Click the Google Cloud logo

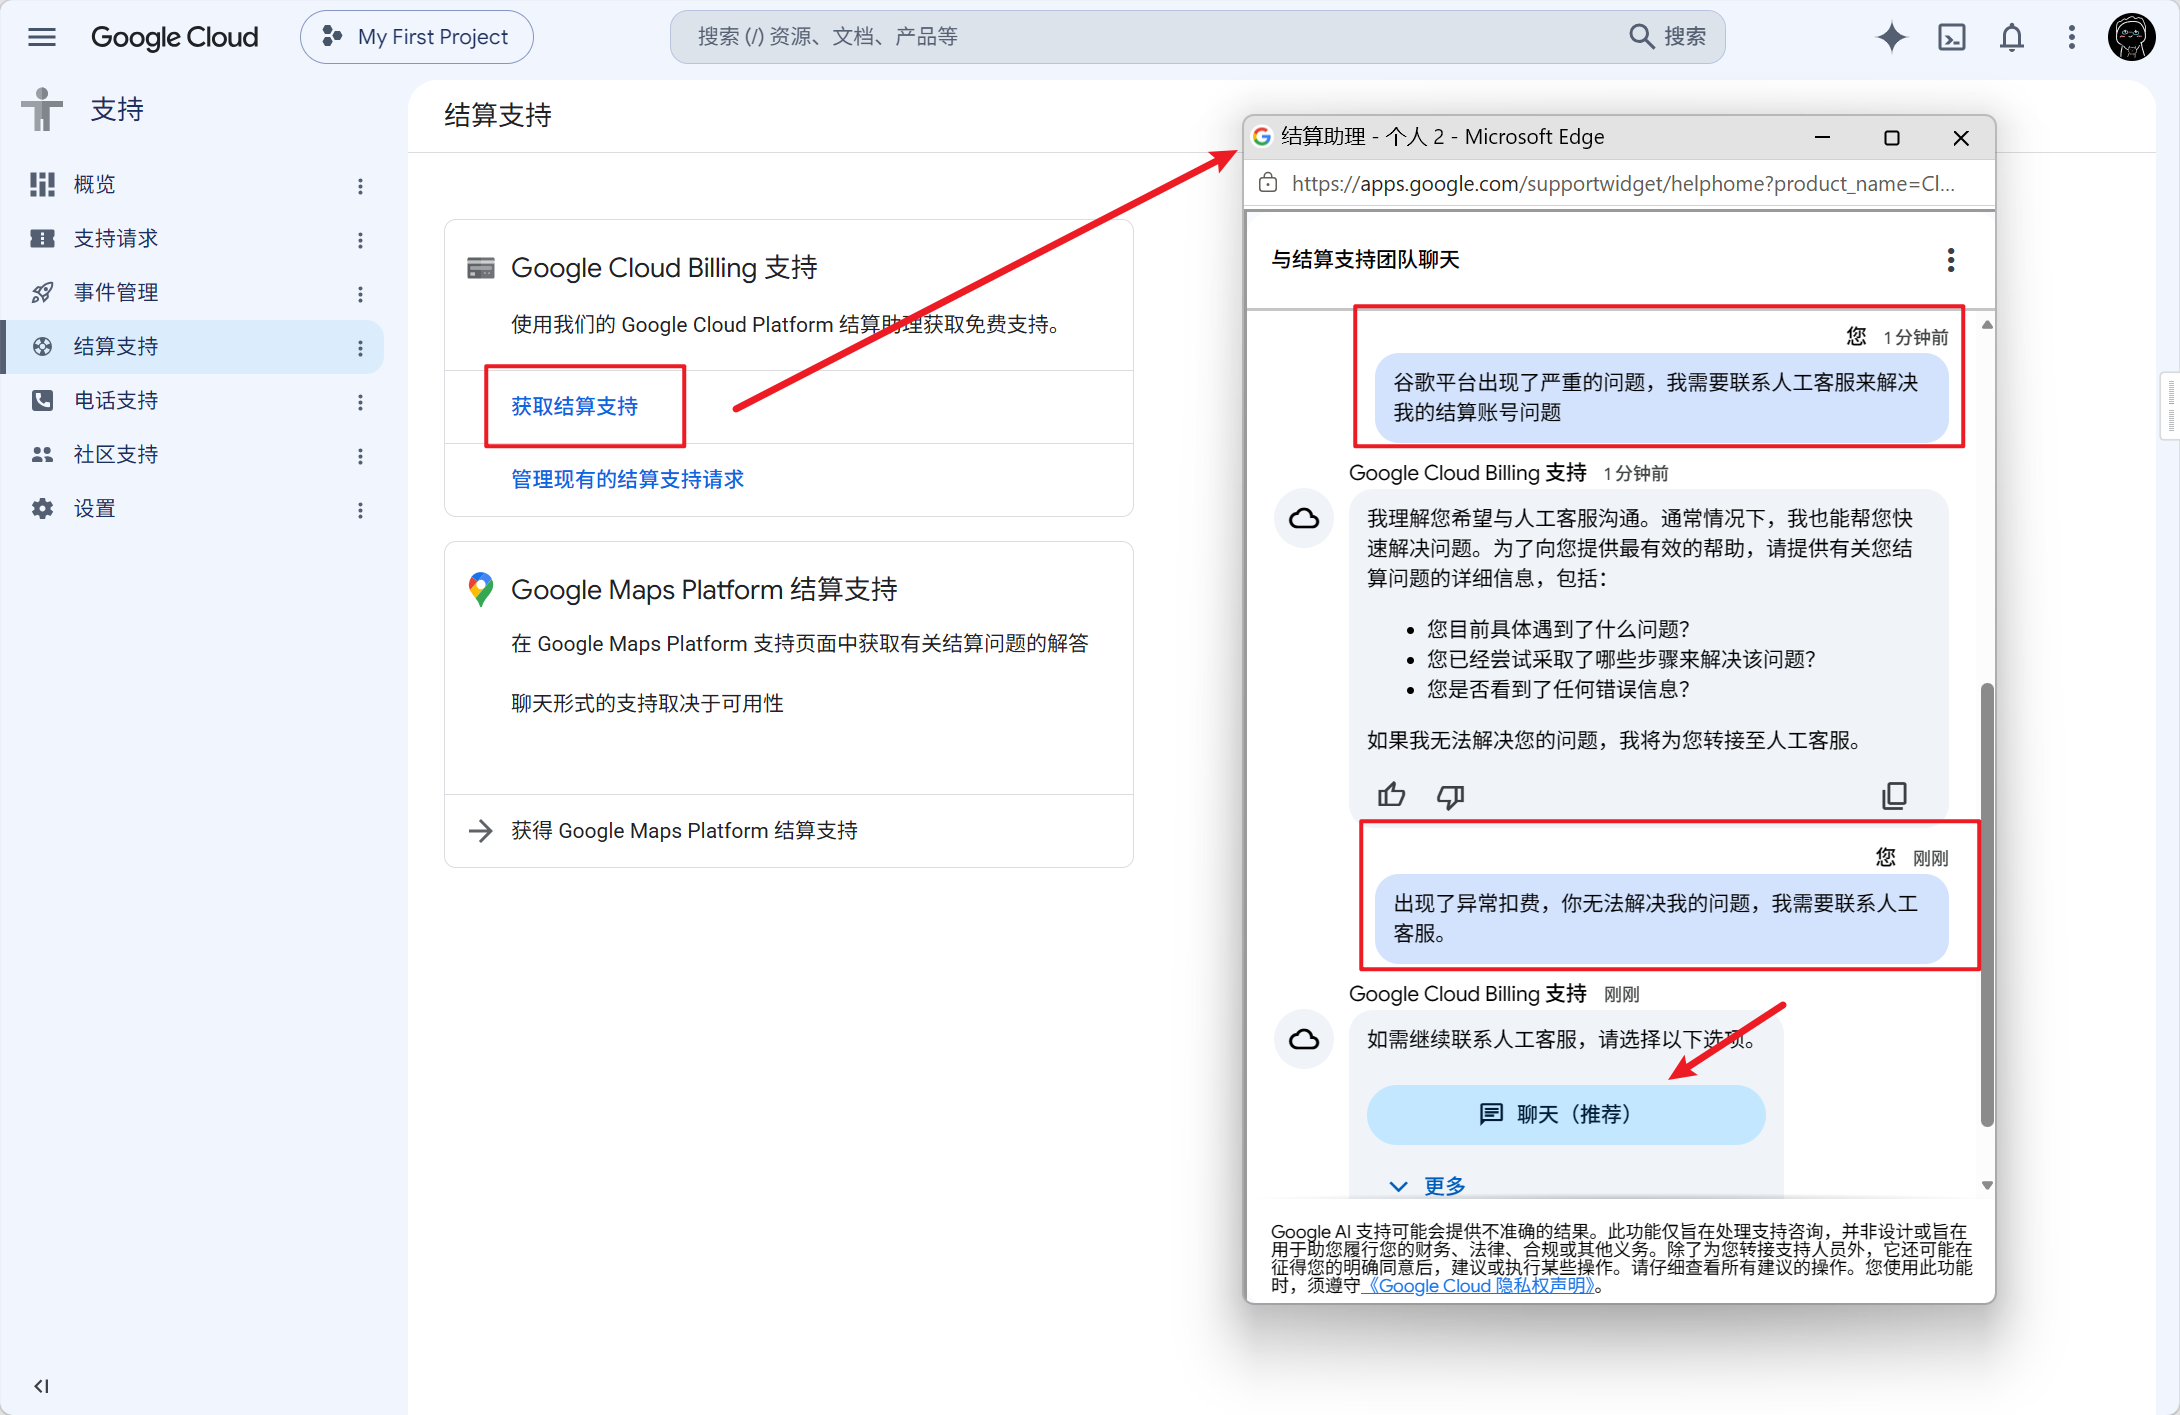point(174,37)
